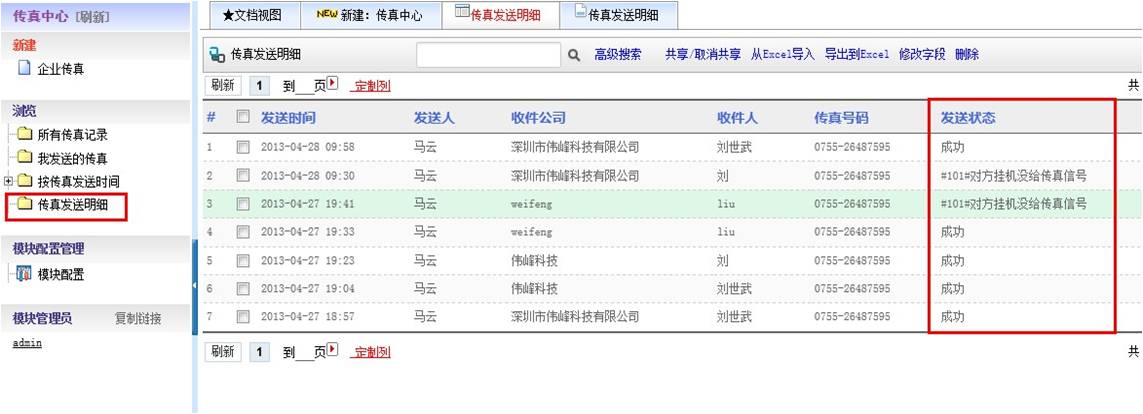Open 所有传真记录 in sidebar
The width and height of the screenshot is (1143, 414).
(73, 135)
